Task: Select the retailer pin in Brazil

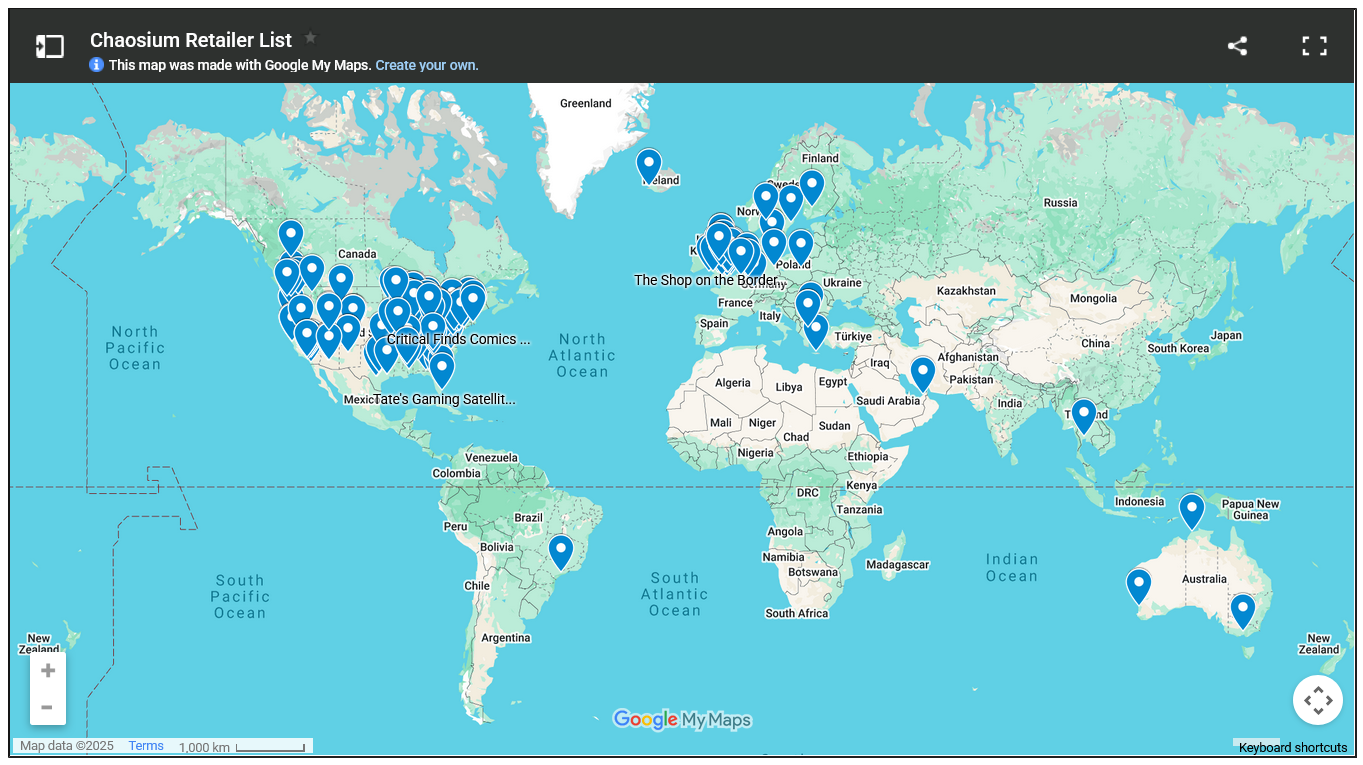Action: (561, 550)
